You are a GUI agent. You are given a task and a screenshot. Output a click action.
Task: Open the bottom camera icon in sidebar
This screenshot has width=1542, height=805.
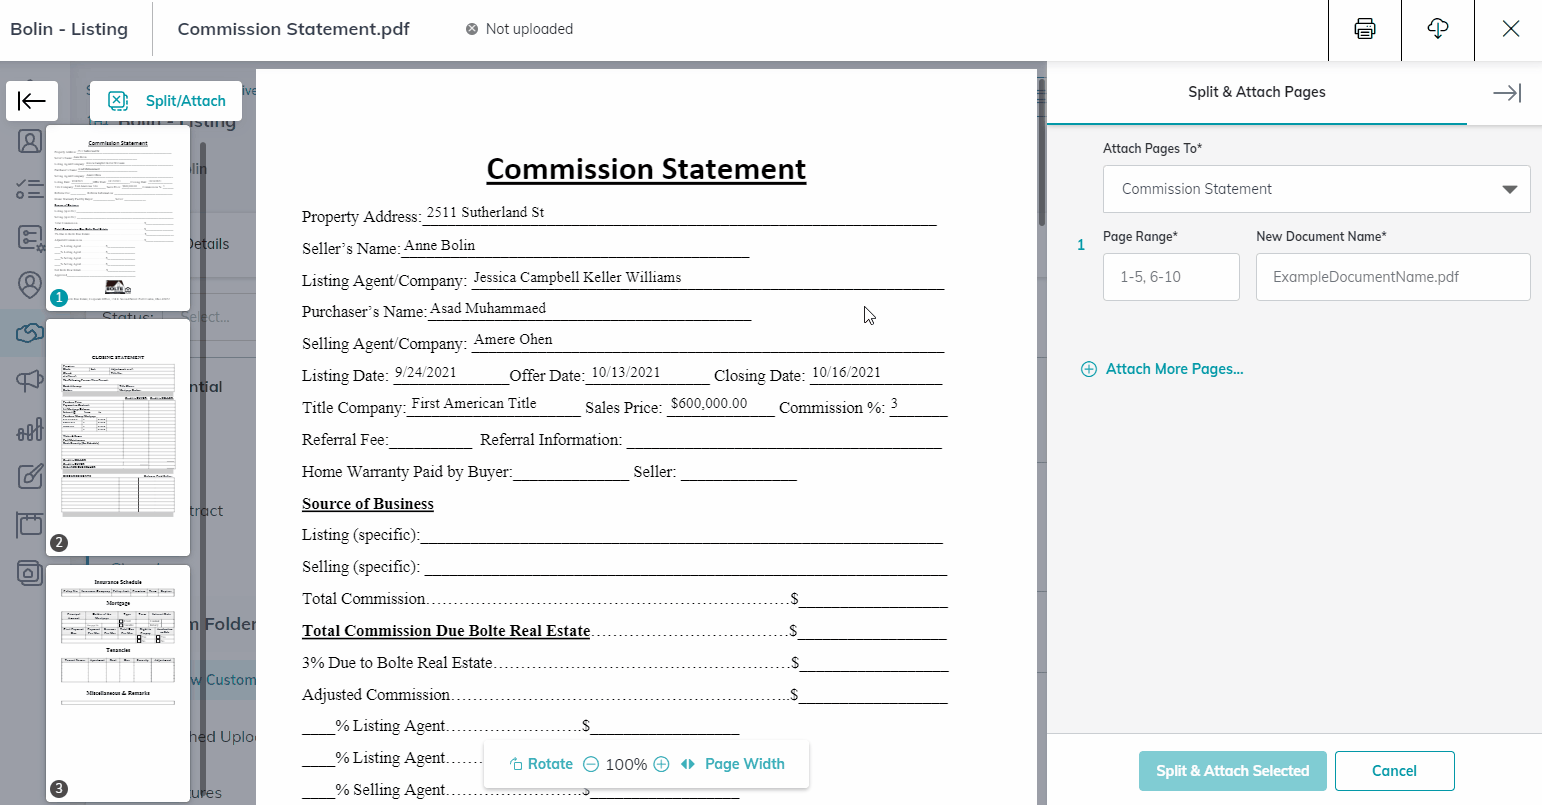pos(30,573)
